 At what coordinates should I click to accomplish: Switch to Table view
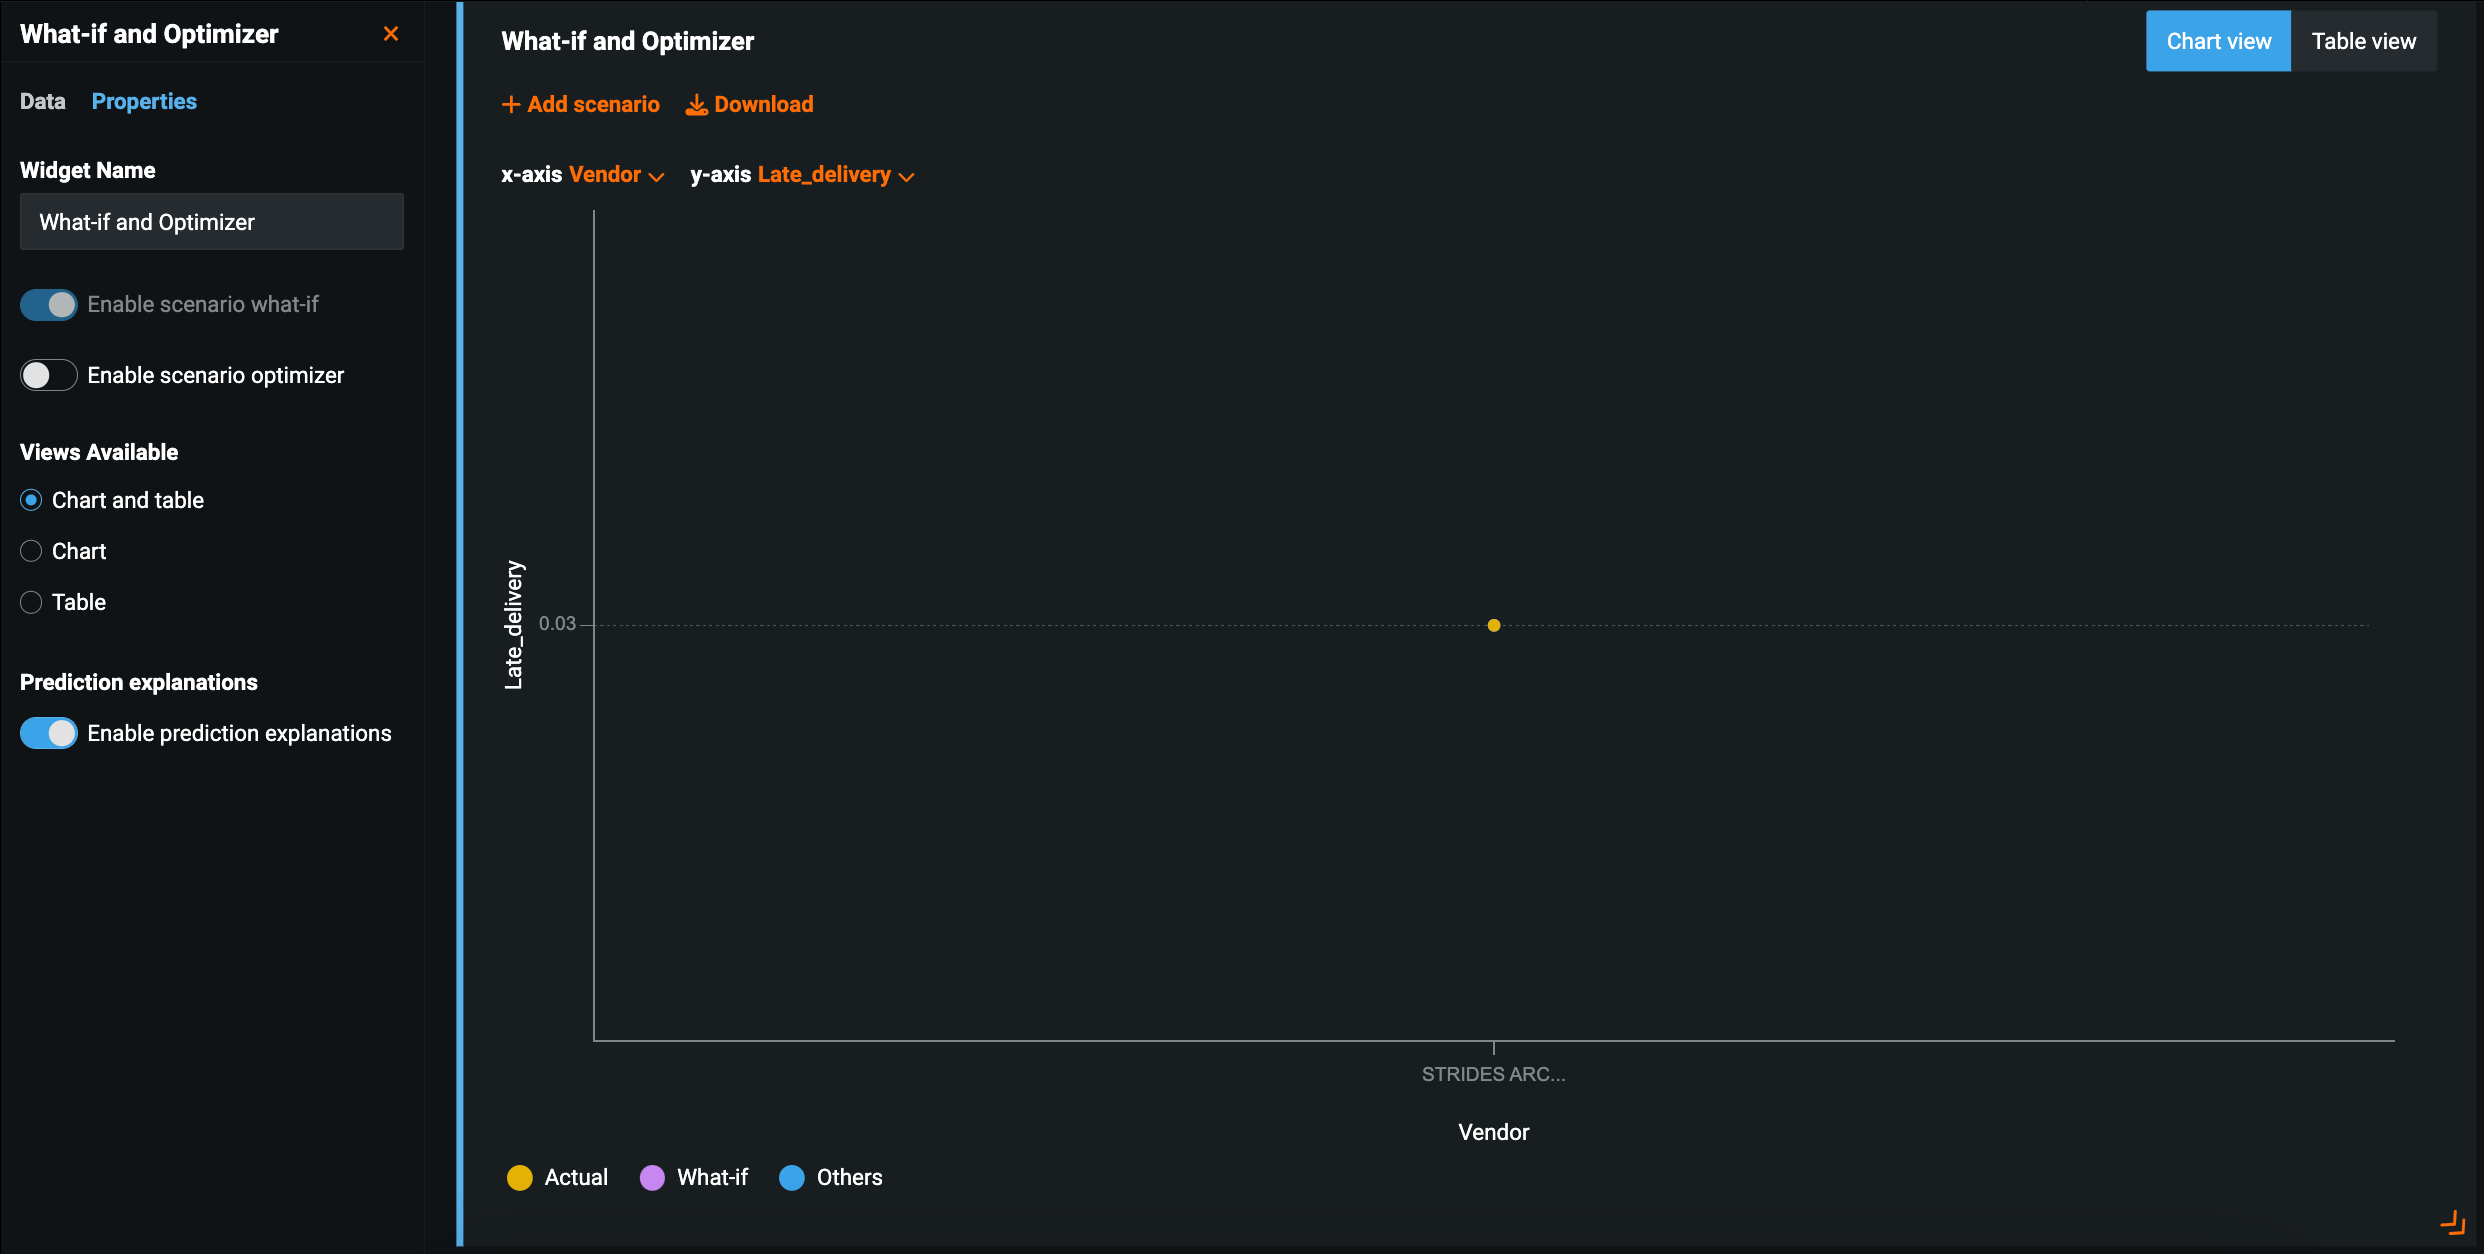(2363, 41)
